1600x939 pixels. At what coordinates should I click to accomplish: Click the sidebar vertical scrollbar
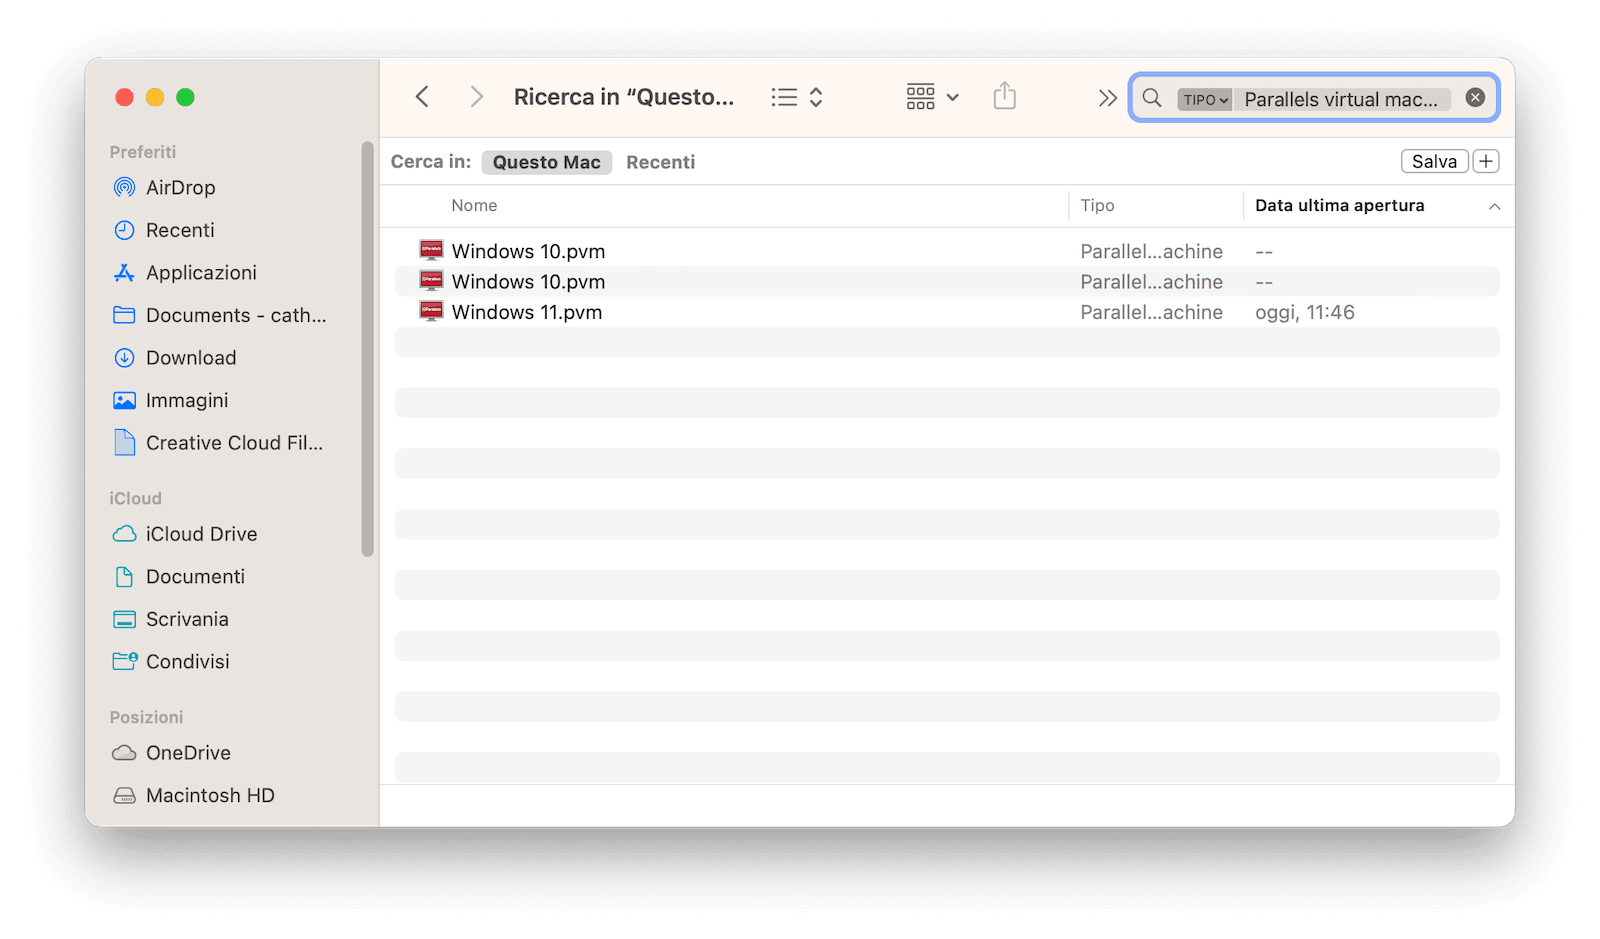(367, 350)
